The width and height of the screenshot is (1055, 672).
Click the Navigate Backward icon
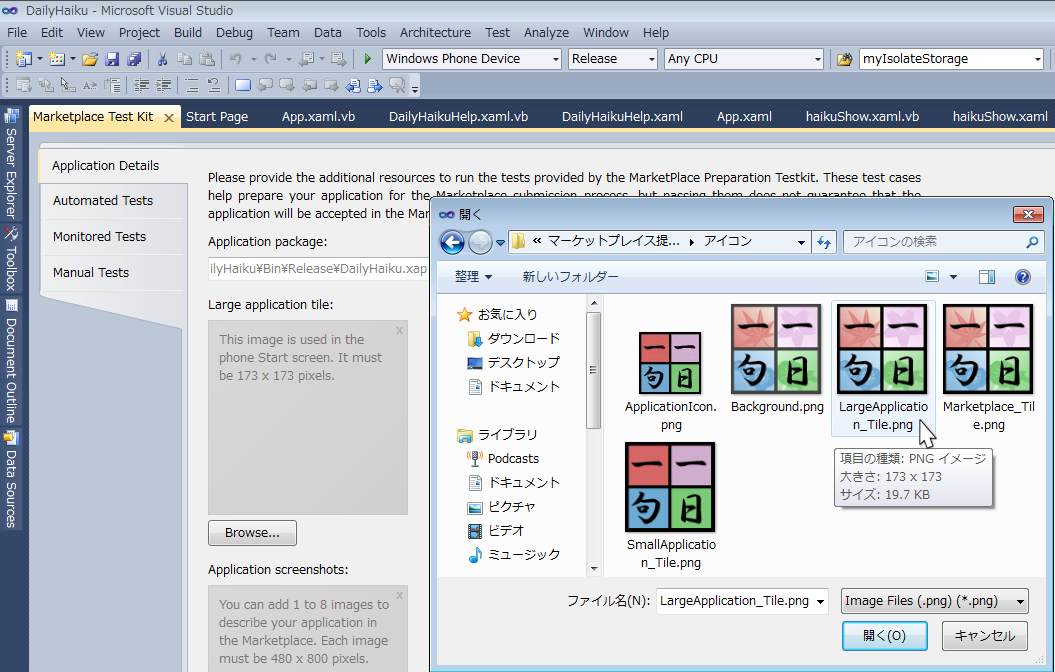pyautogui.click(x=306, y=59)
